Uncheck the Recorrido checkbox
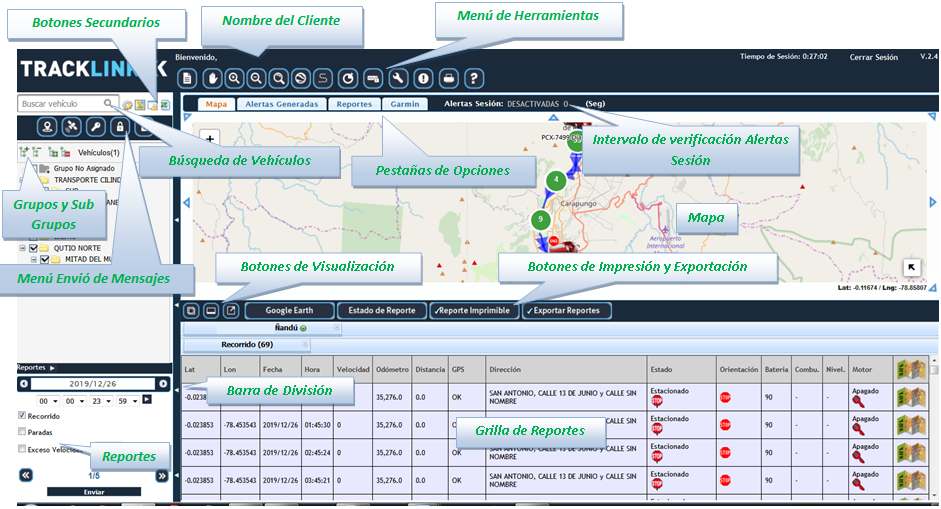 tap(23, 415)
